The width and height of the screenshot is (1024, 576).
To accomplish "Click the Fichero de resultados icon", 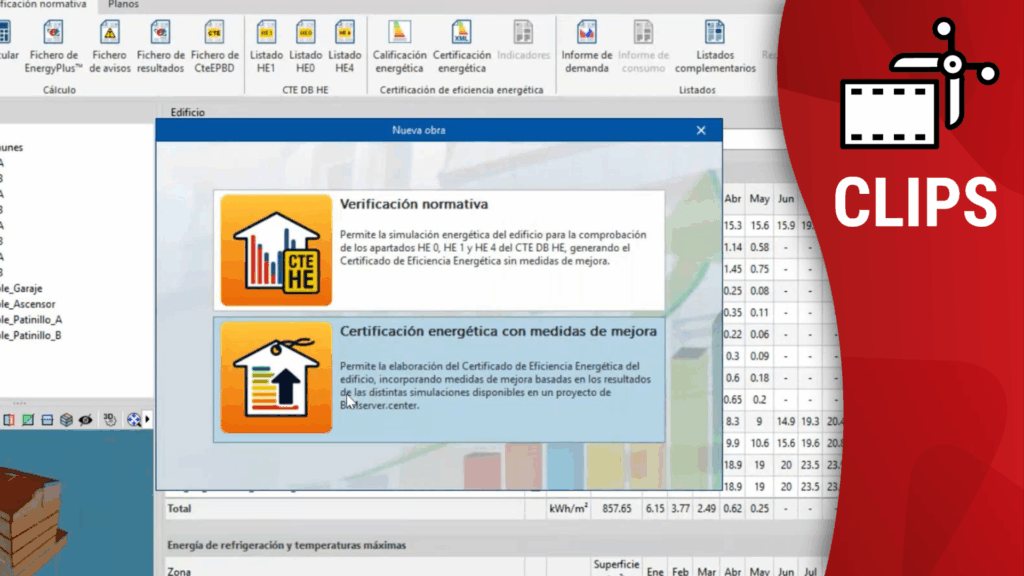I will click(x=160, y=47).
